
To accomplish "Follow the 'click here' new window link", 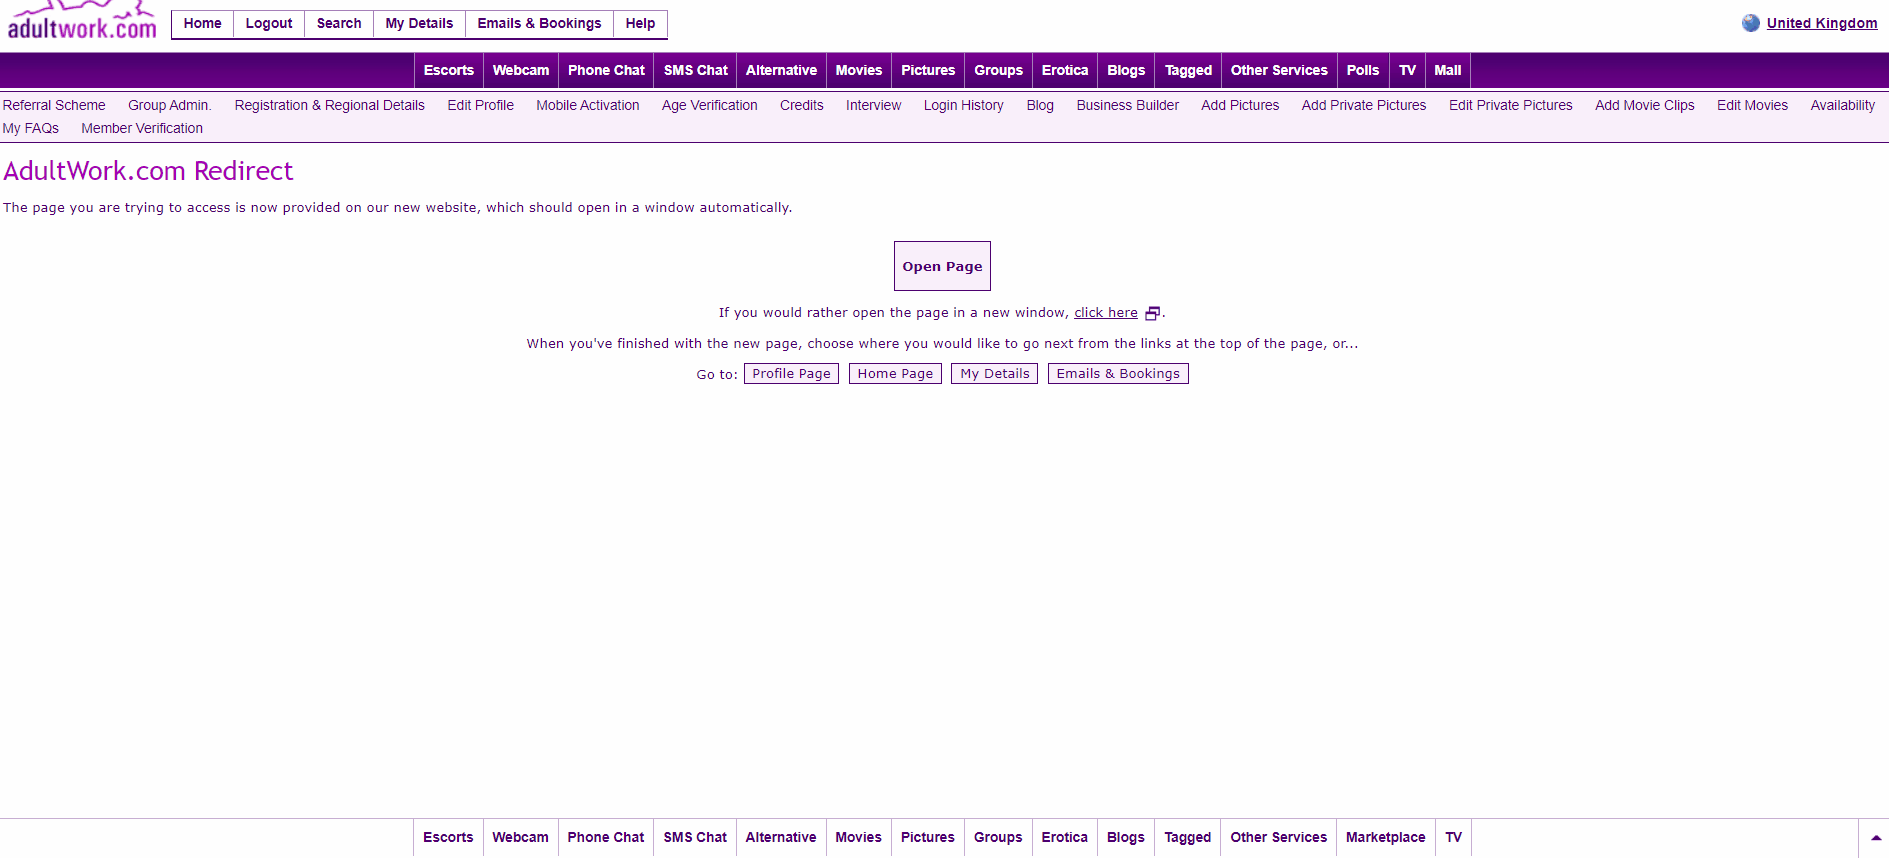I will 1105,313.
